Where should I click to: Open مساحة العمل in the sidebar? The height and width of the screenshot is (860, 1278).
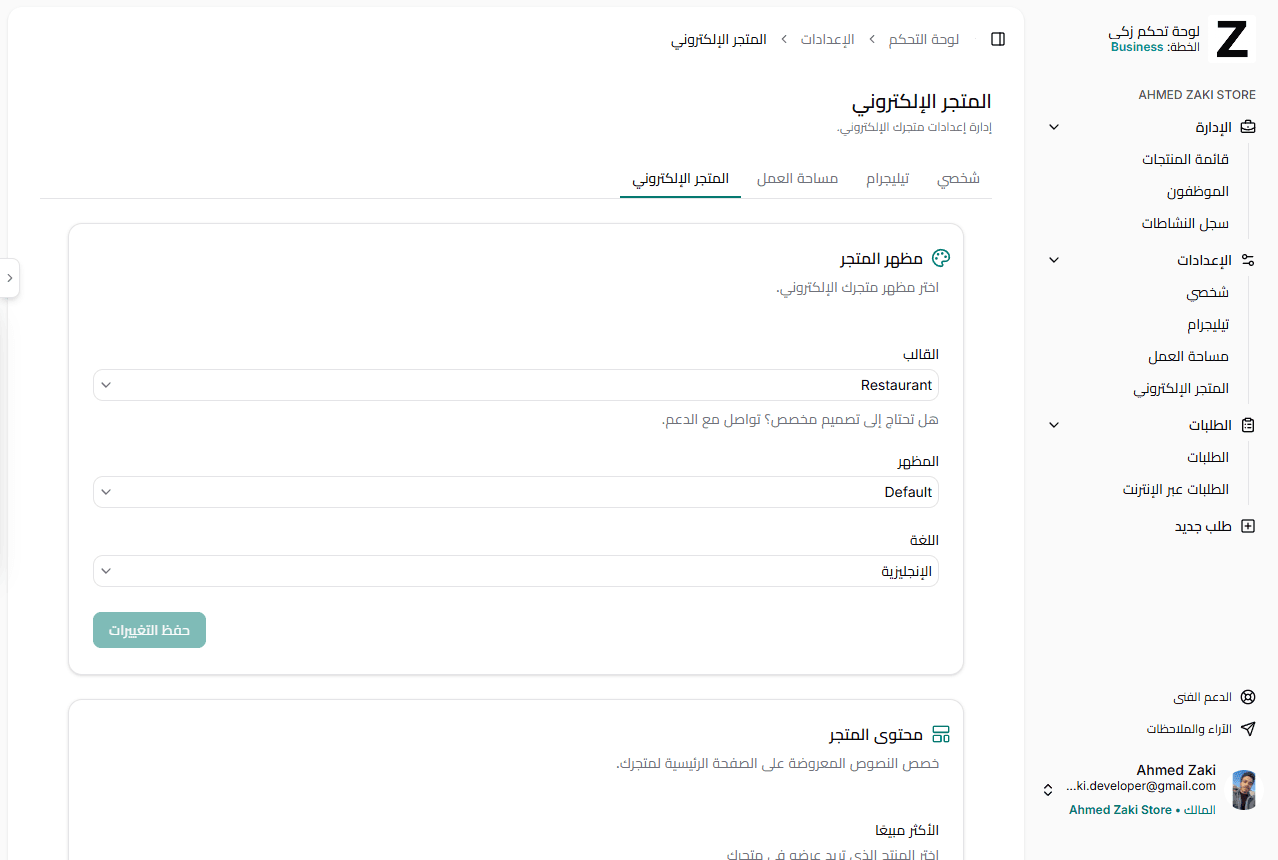[x=1189, y=357]
